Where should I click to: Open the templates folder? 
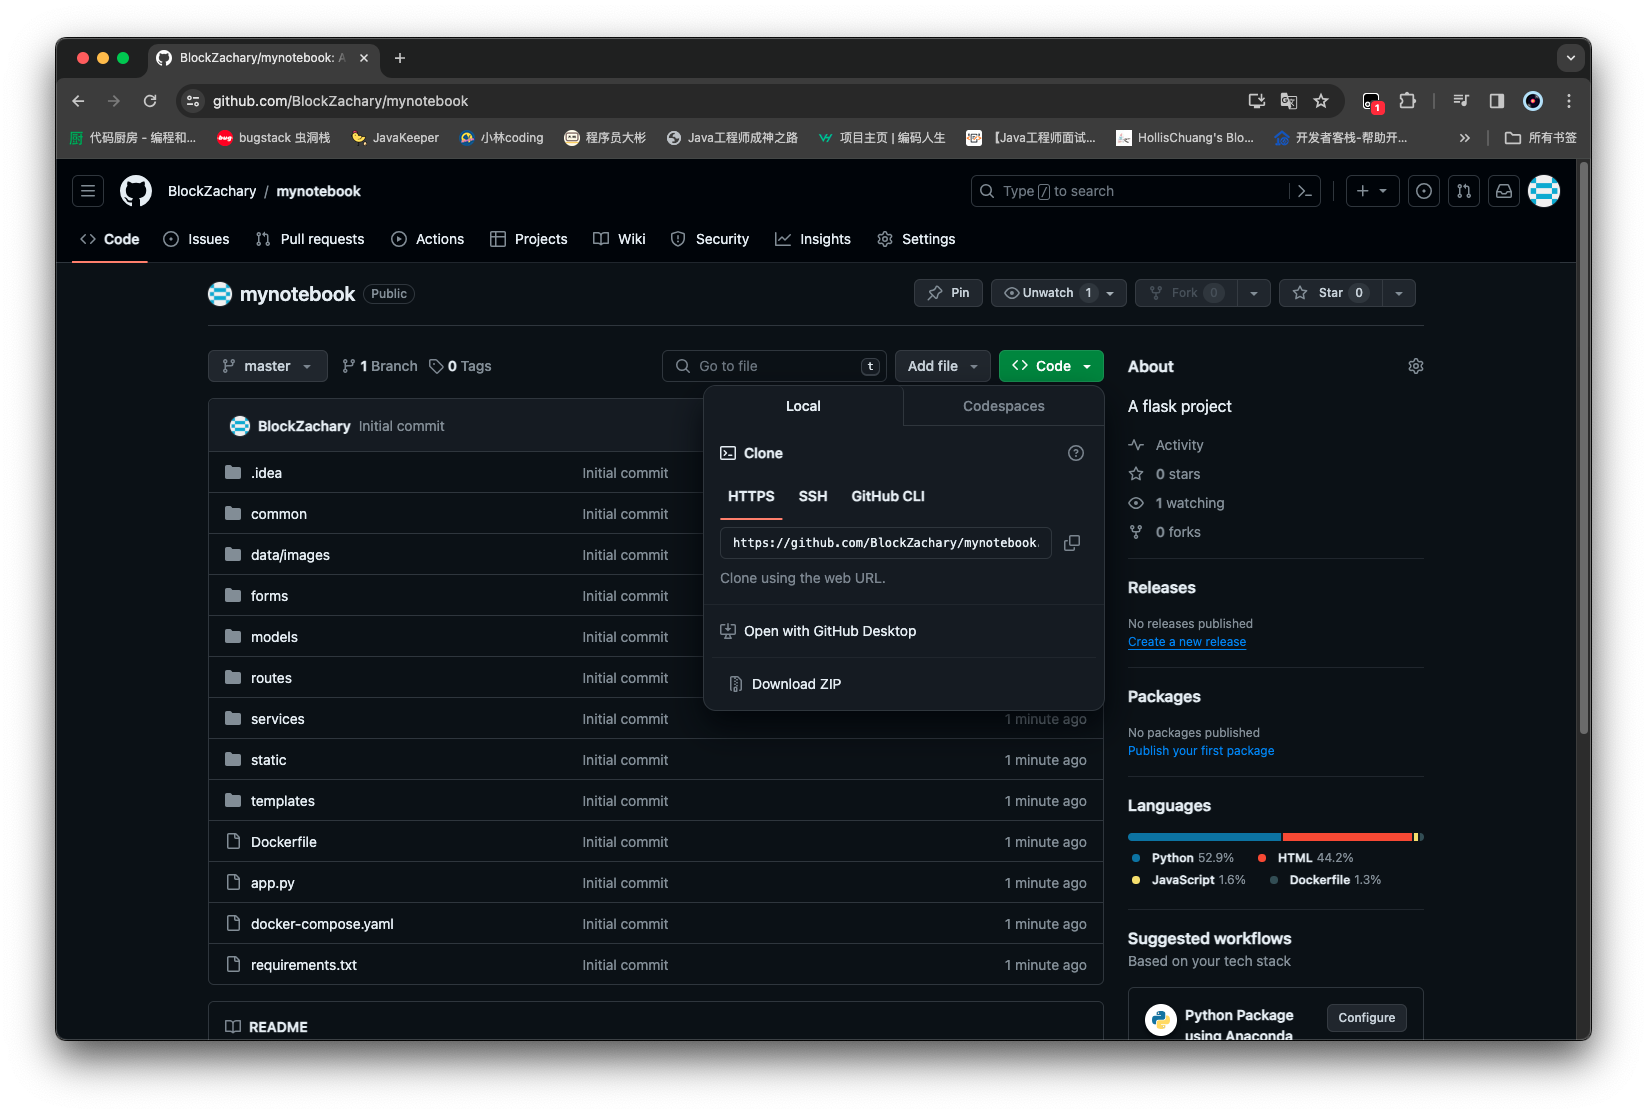283,801
